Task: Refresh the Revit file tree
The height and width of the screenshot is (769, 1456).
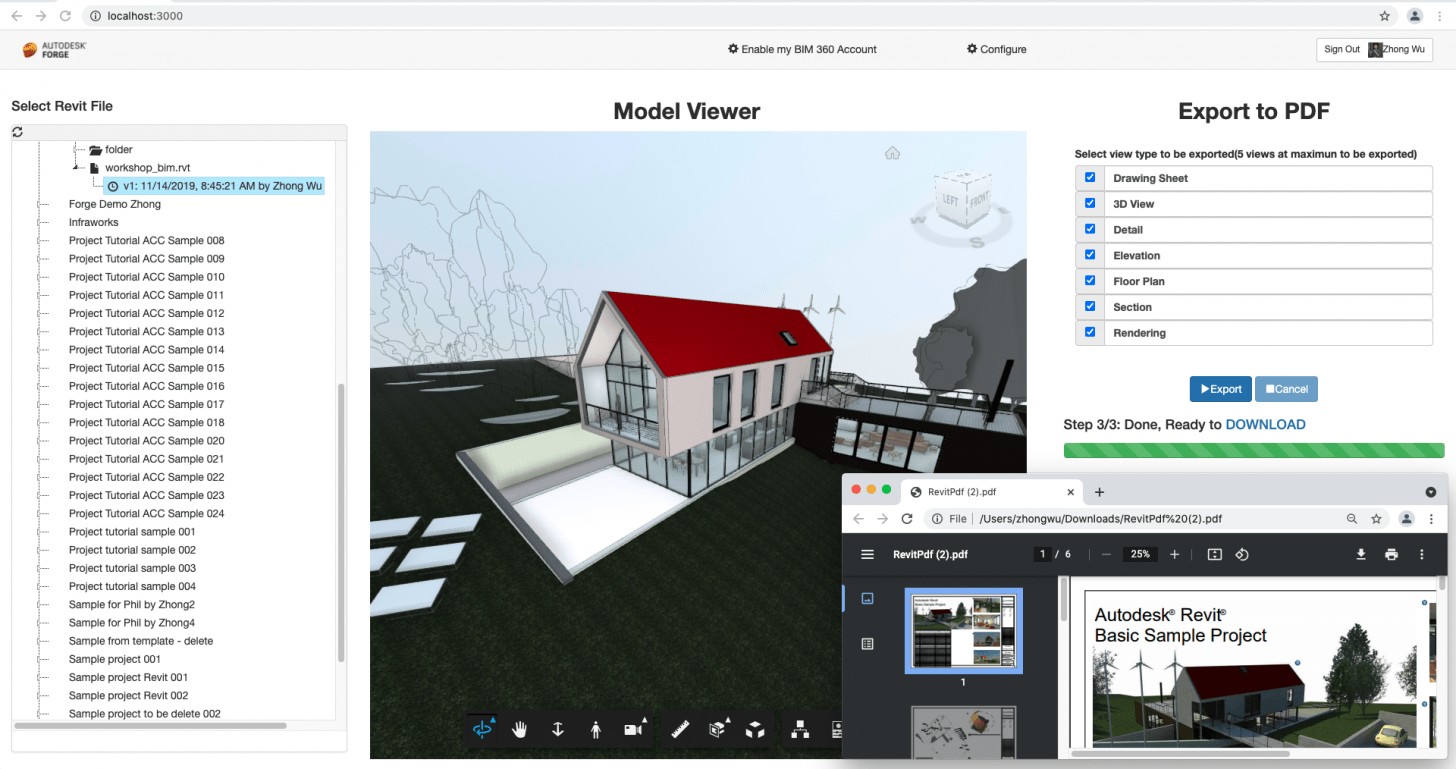Action: click(x=17, y=131)
